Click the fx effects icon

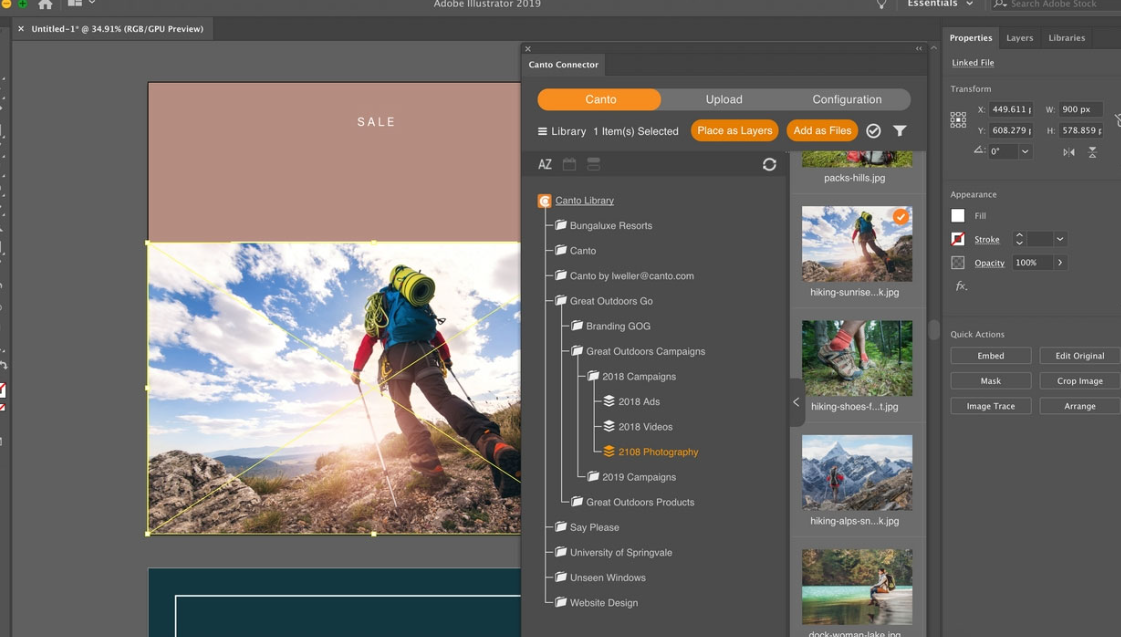pos(962,286)
